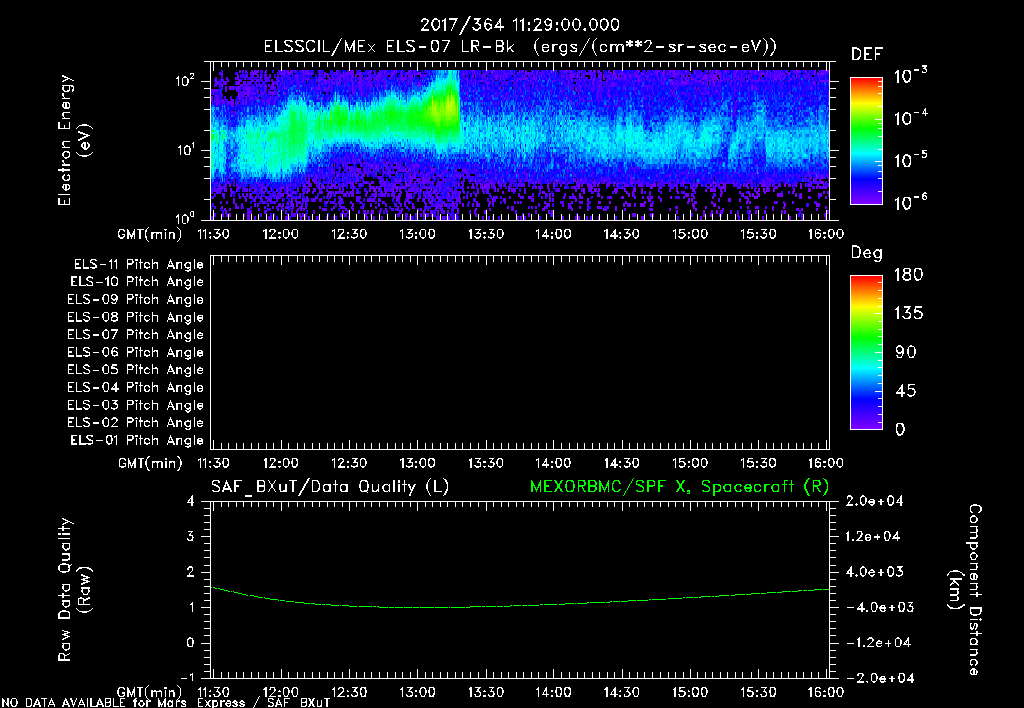
Task: Select the Component Distance (km) axis label
Action: tap(965, 589)
